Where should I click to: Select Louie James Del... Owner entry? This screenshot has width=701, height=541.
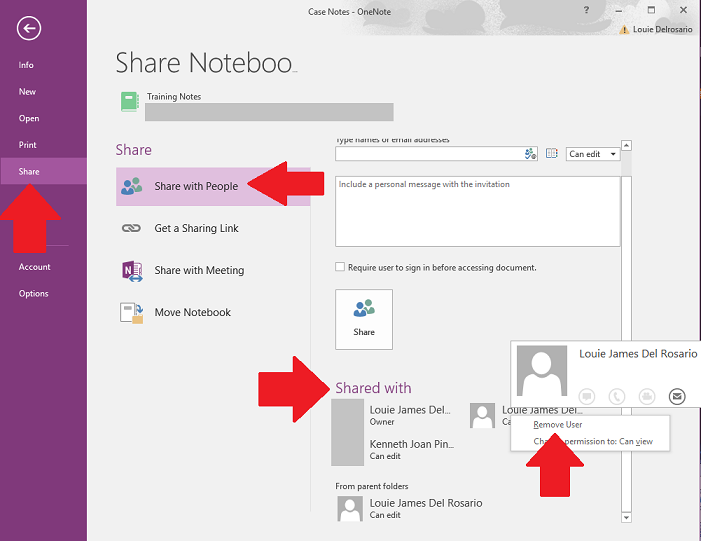[410, 415]
